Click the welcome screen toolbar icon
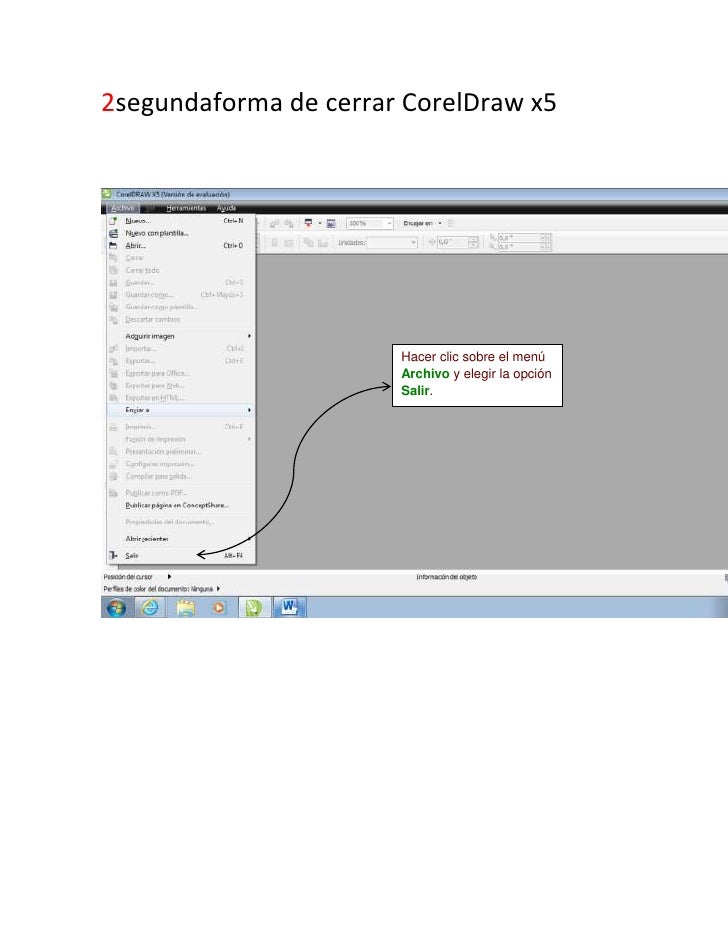 coord(331,223)
